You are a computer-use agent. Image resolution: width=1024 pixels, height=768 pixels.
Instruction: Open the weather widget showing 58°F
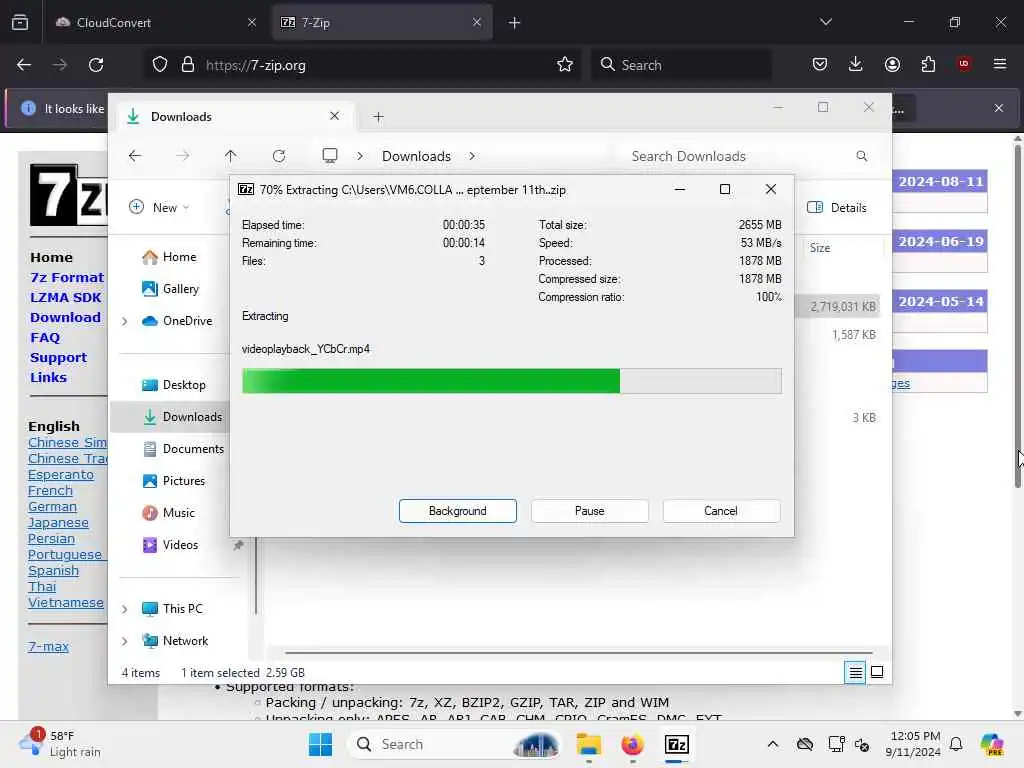(x=60, y=744)
